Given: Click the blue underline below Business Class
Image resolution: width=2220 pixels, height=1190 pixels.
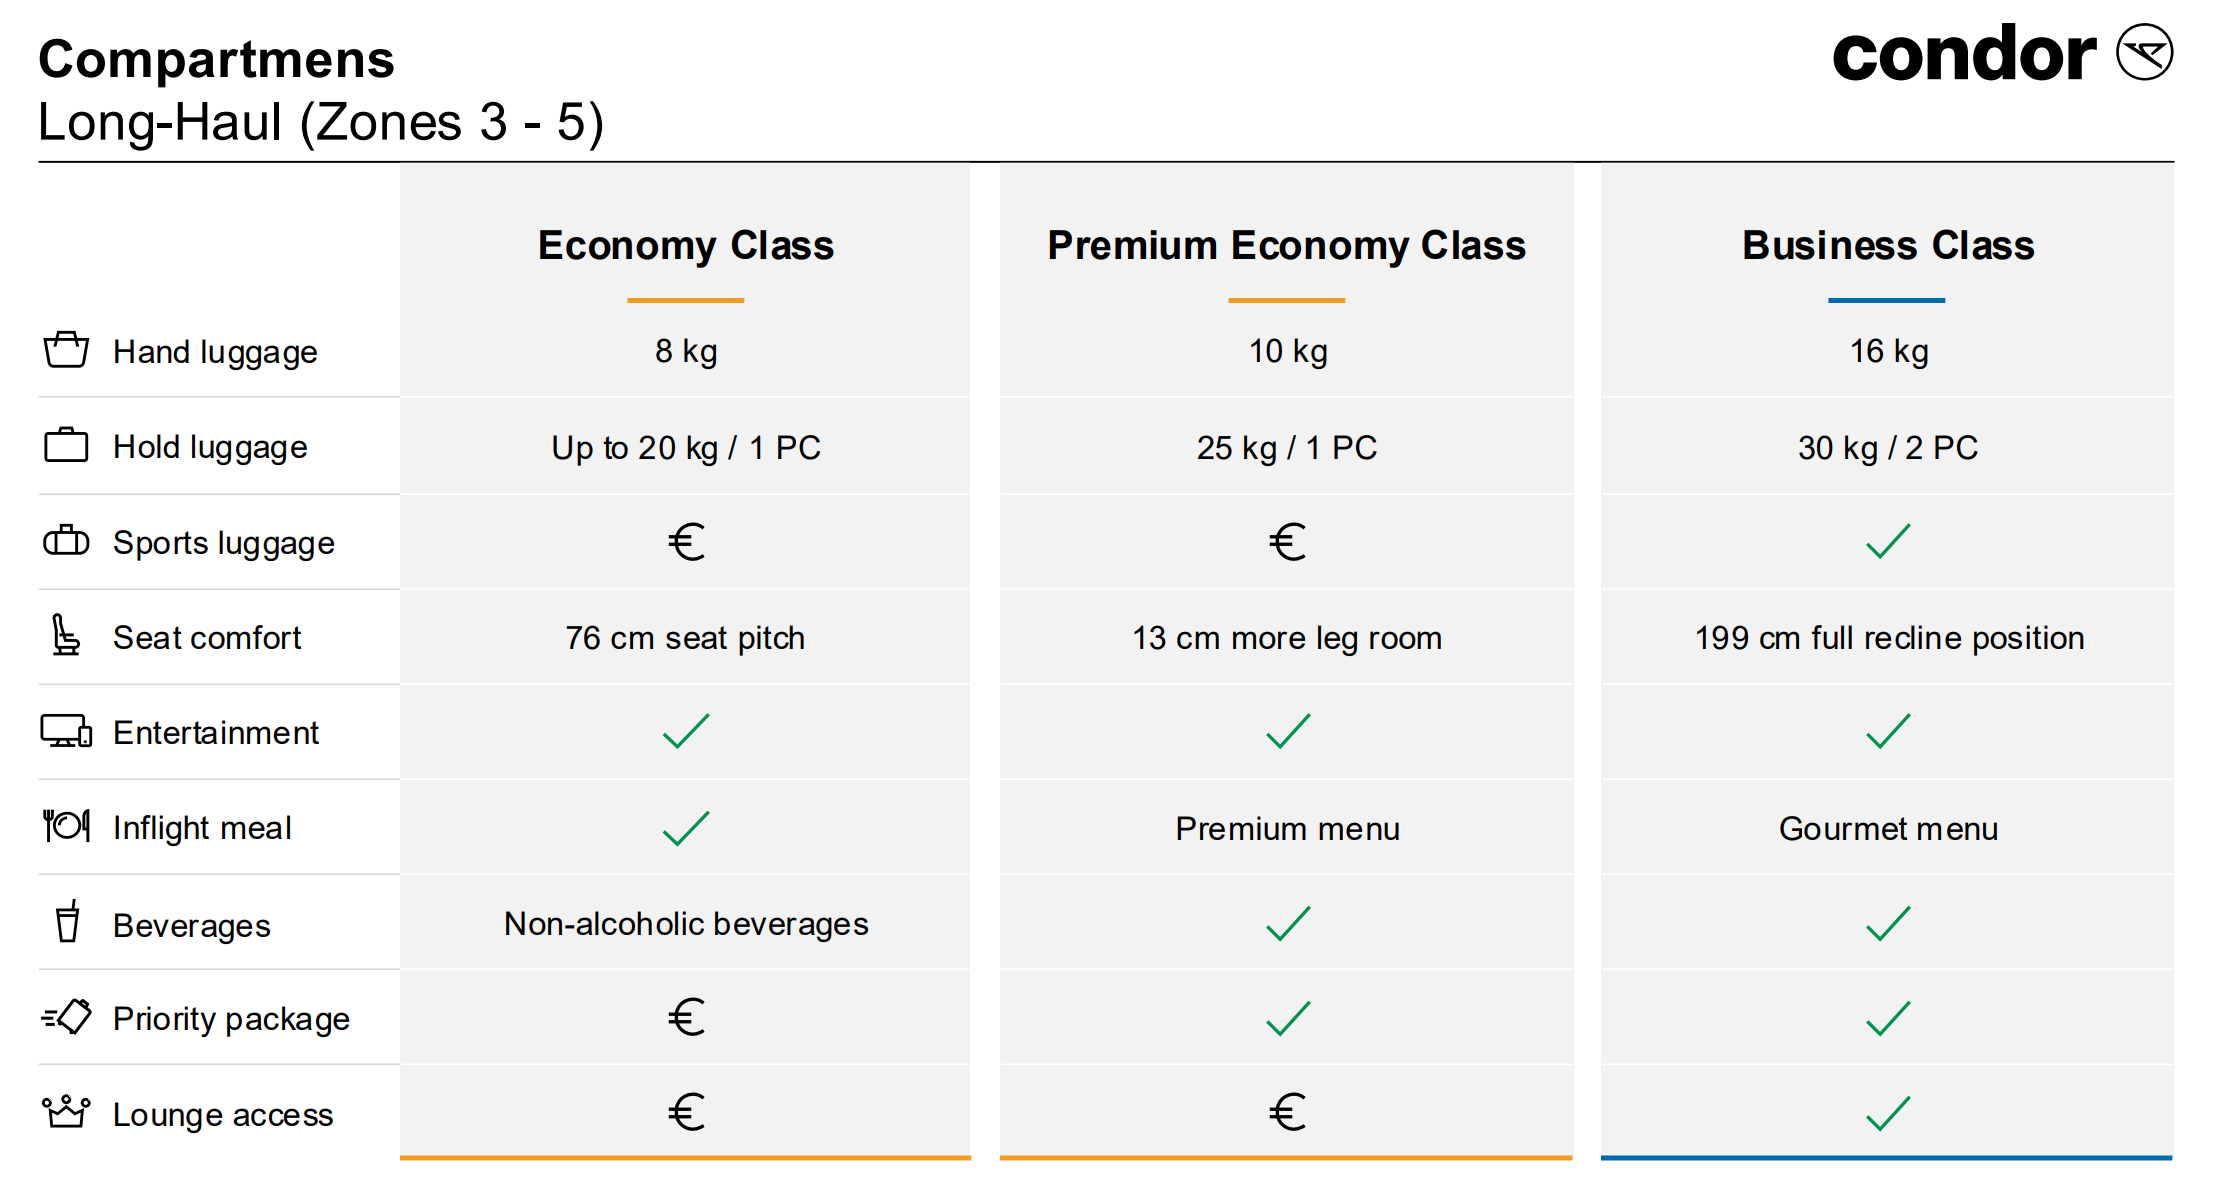Looking at the screenshot, I should 1886,300.
